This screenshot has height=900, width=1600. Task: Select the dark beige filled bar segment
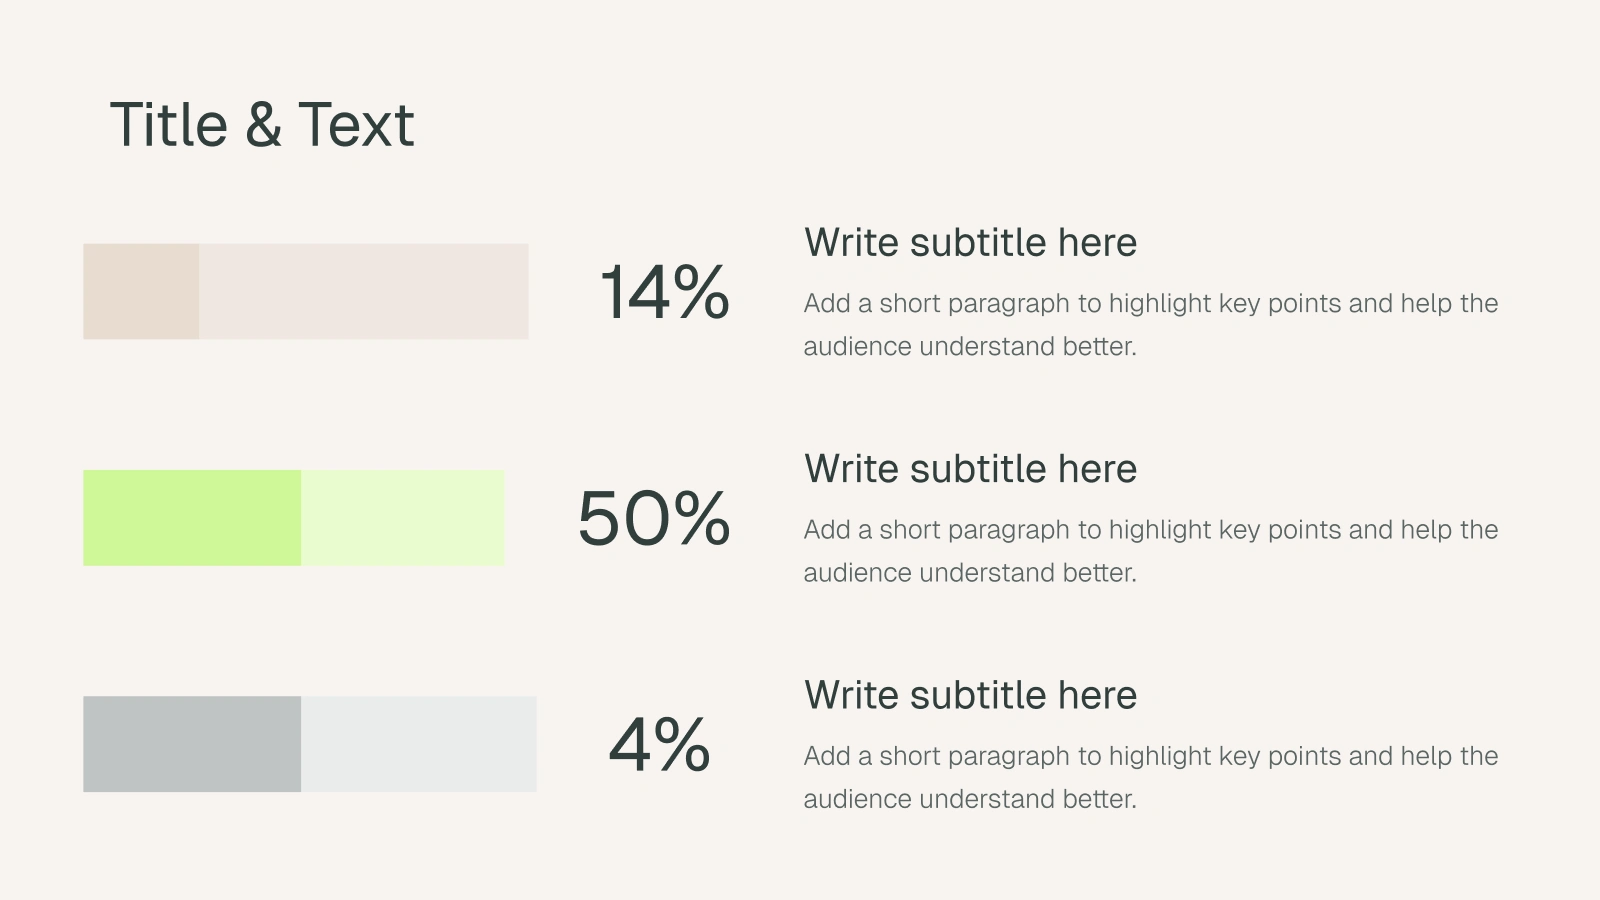coord(141,291)
